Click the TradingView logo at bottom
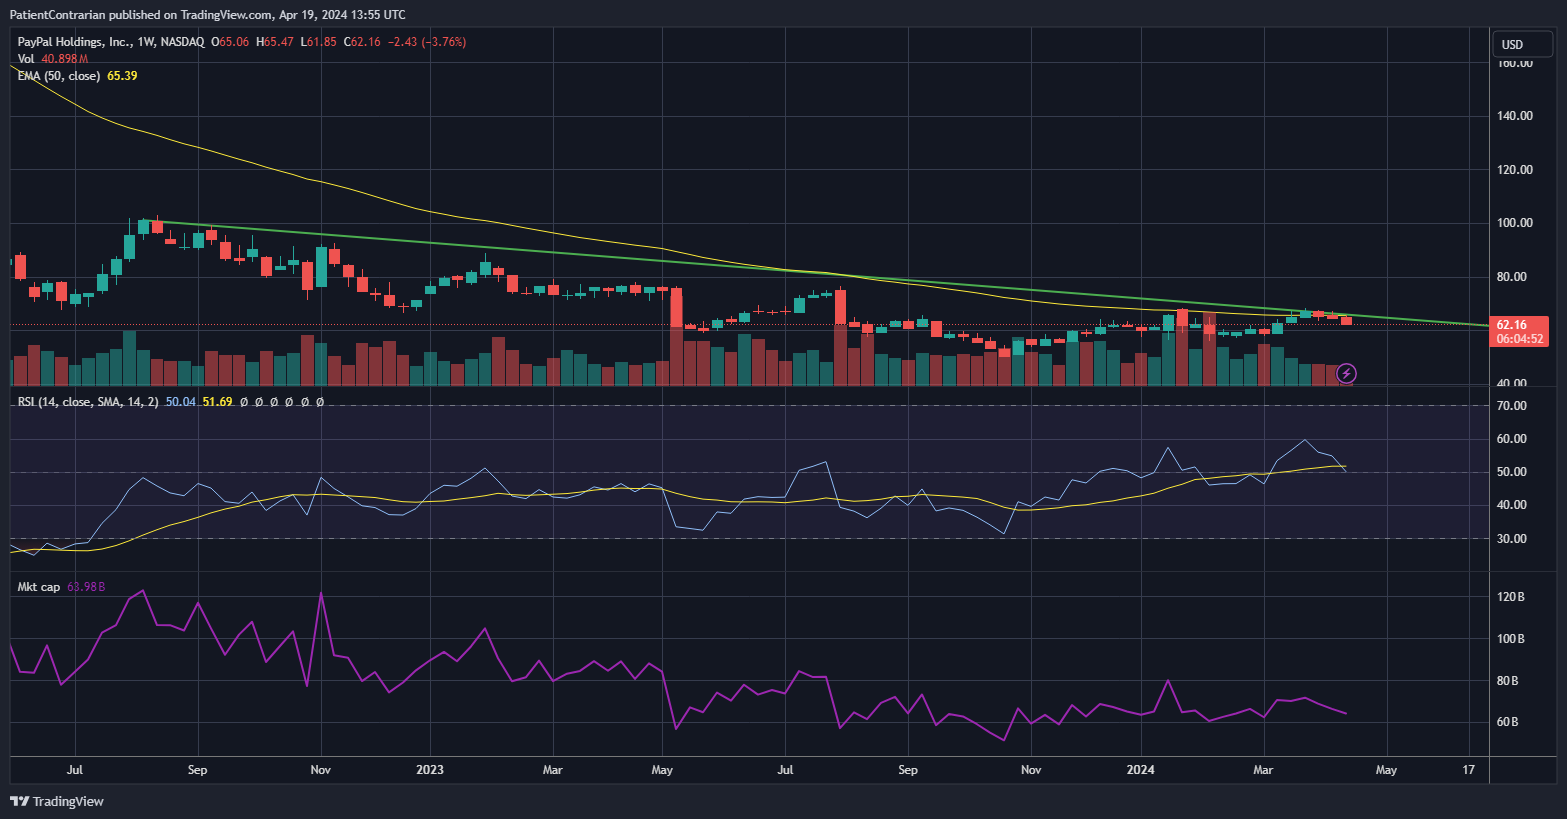This screenshot has height=819, width=1567. click(57, 801)
